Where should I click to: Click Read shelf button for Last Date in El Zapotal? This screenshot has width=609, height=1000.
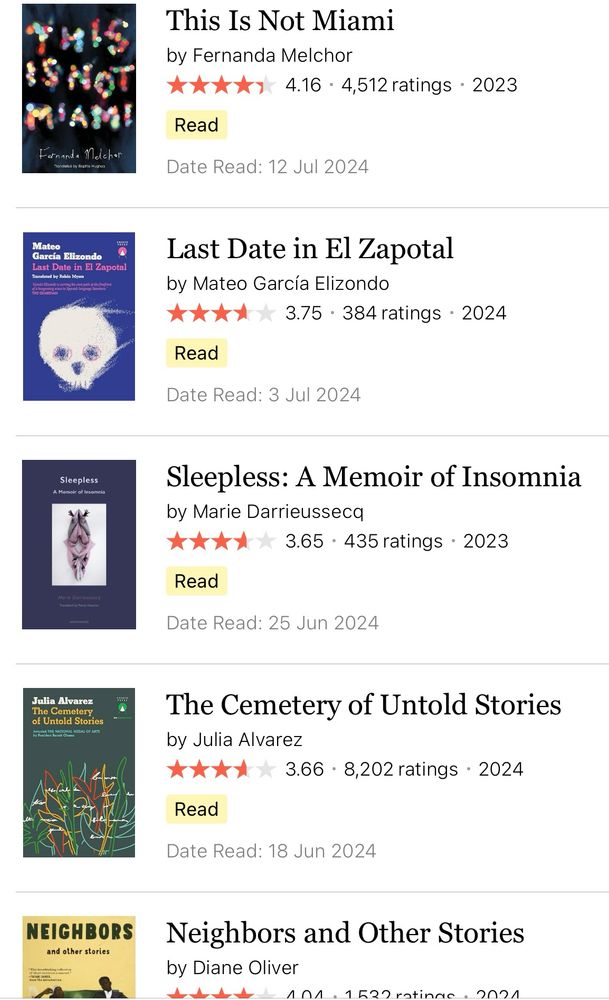(x=196, y=353)
